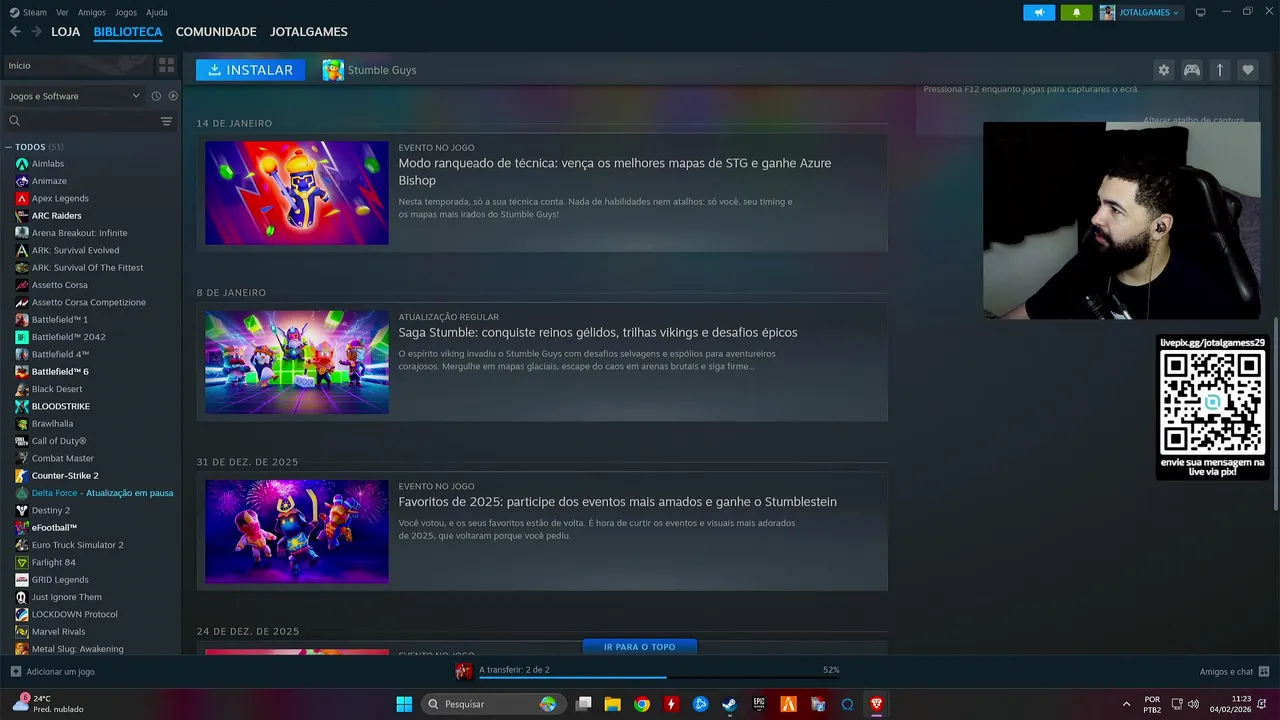1280x720 pixels.
Task: Click the Windows Pesquisar search box
Action: click(493, 704)
